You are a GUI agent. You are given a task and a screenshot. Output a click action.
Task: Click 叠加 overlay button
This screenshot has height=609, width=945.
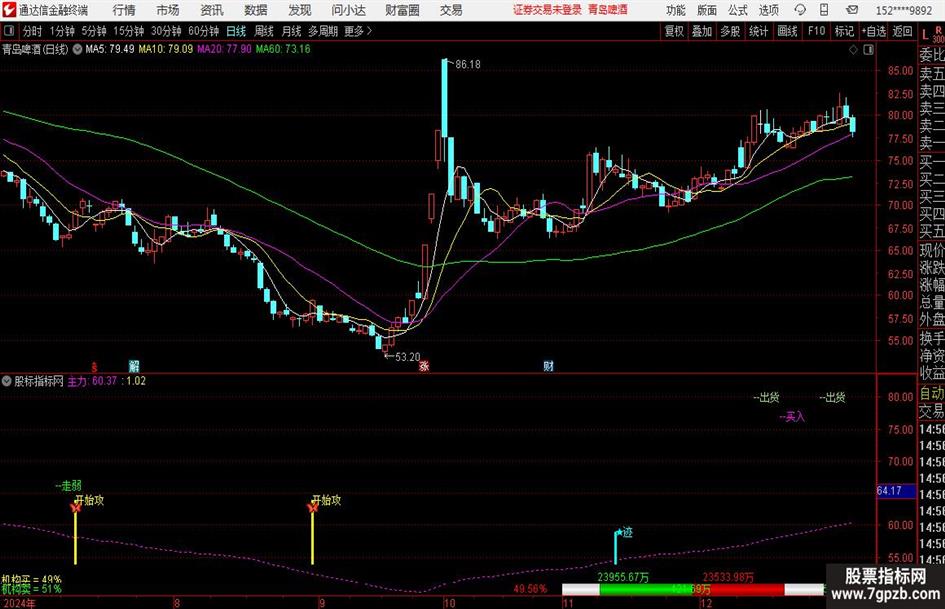click(x=702, y=31)
